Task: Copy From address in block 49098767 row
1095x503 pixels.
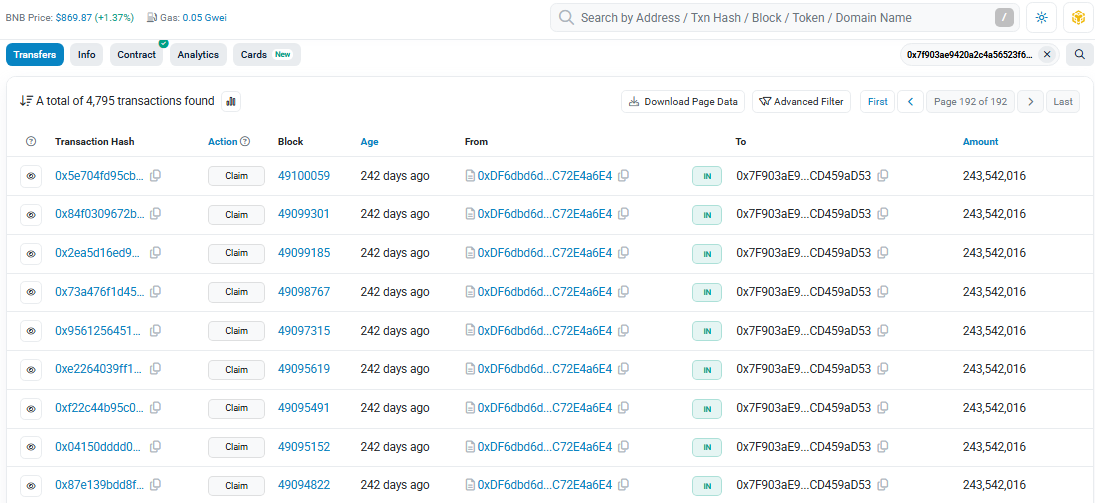Action: click(624, 291)
